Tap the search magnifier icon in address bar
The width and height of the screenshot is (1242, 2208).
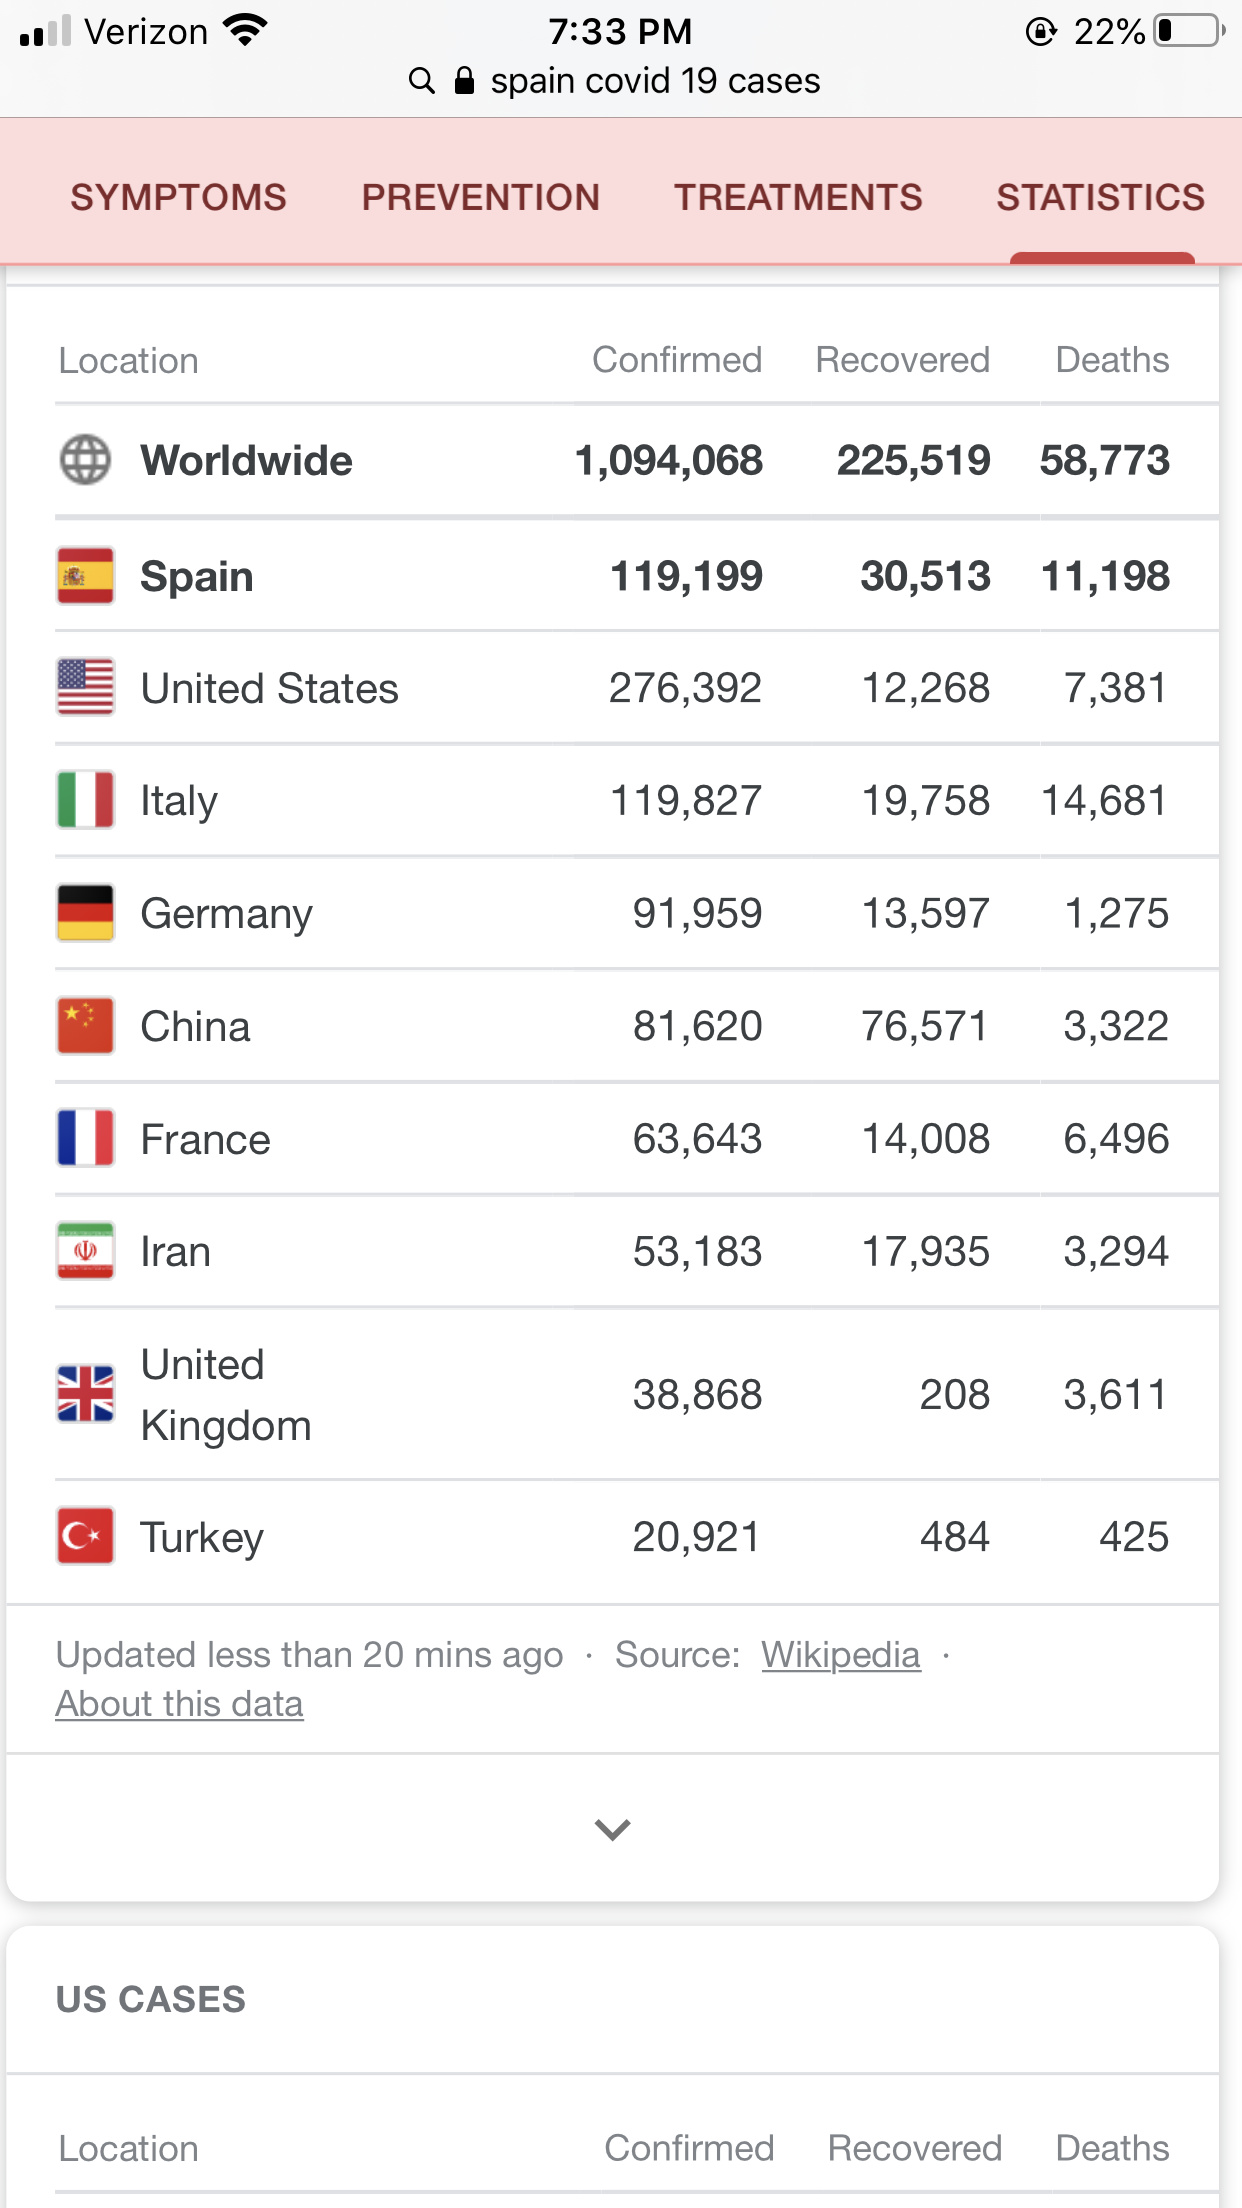(422, 81)
